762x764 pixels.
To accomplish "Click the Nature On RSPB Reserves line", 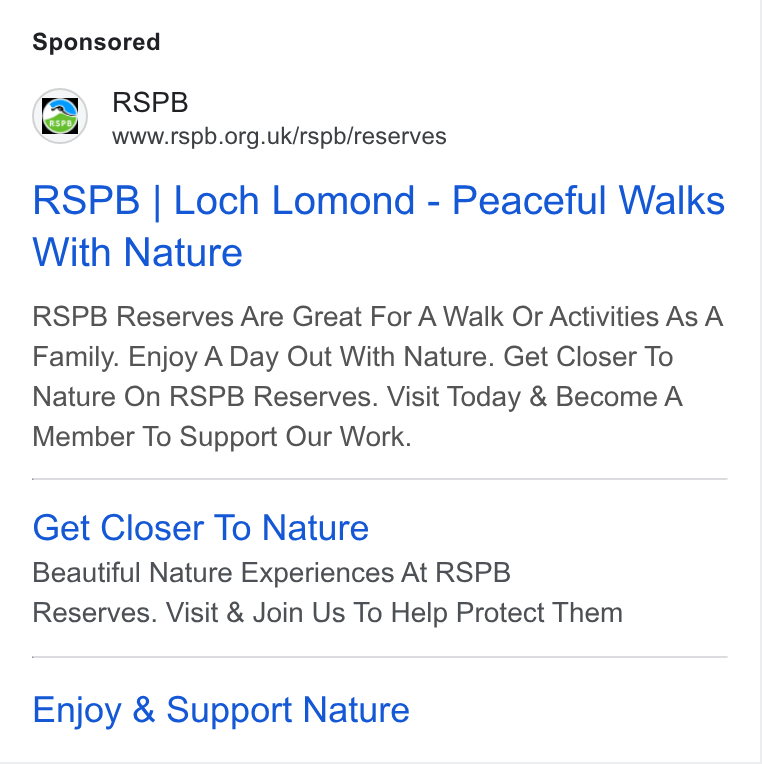I will point(357,397).
